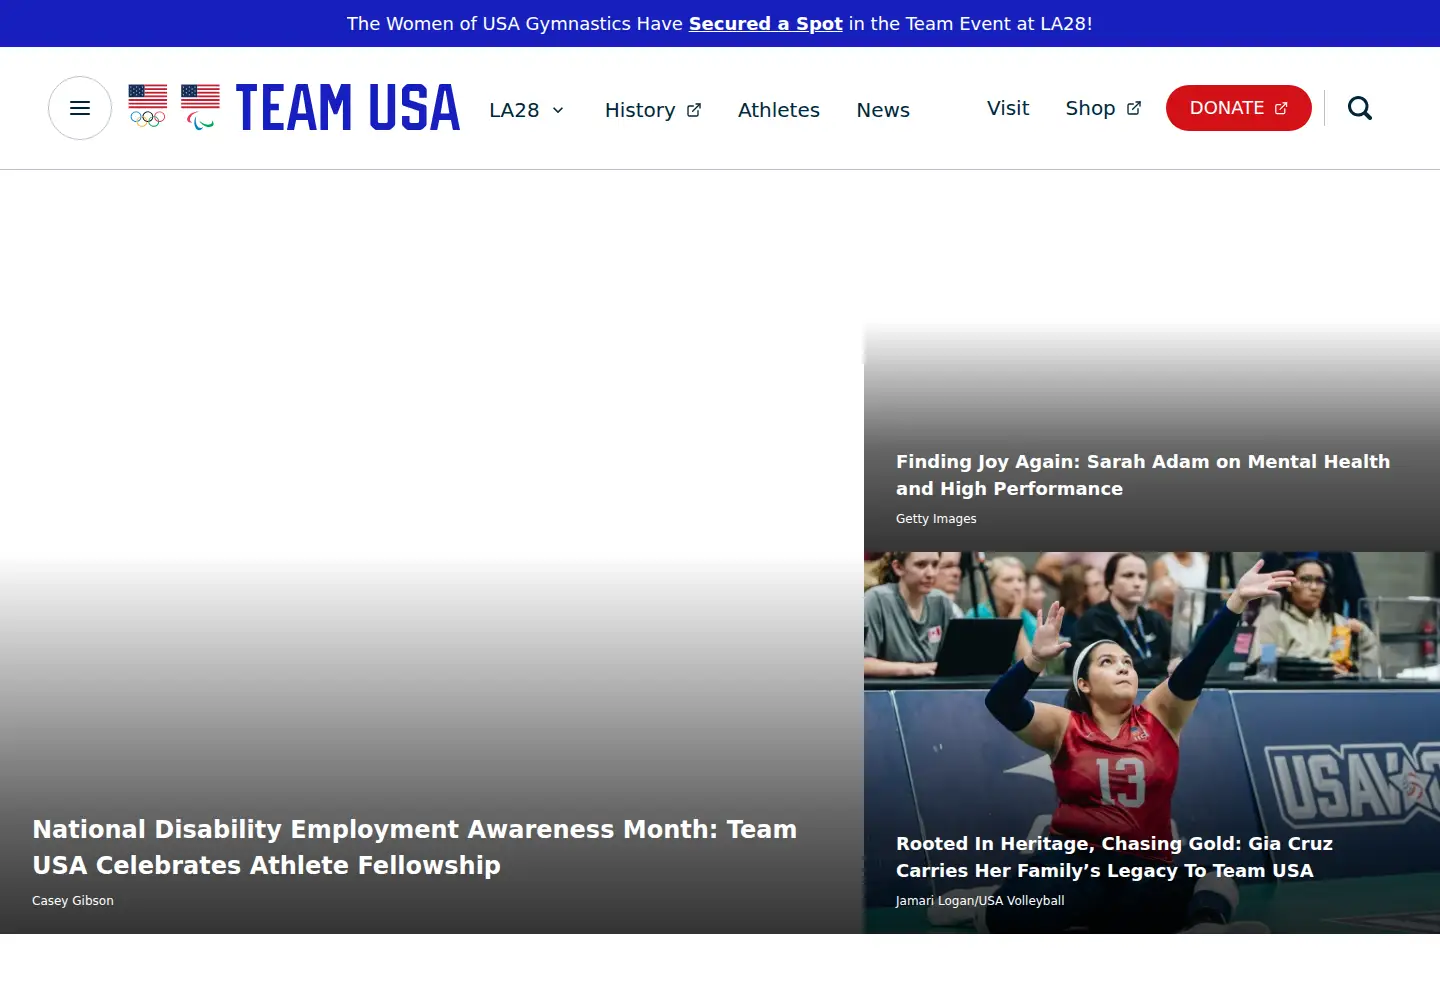Expand the LA28 dropdown menu
This screenshot has height=1000, width=1440.
click(527, 110)
